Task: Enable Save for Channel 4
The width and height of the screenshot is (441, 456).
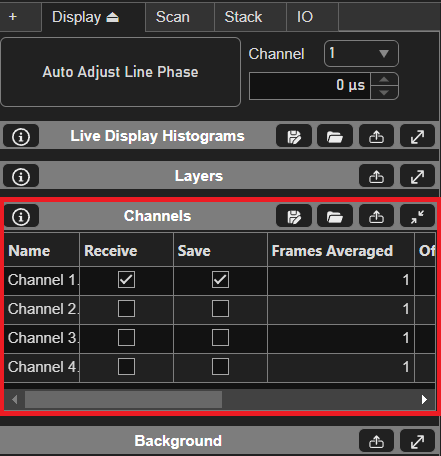Action: tap(220, 366)
